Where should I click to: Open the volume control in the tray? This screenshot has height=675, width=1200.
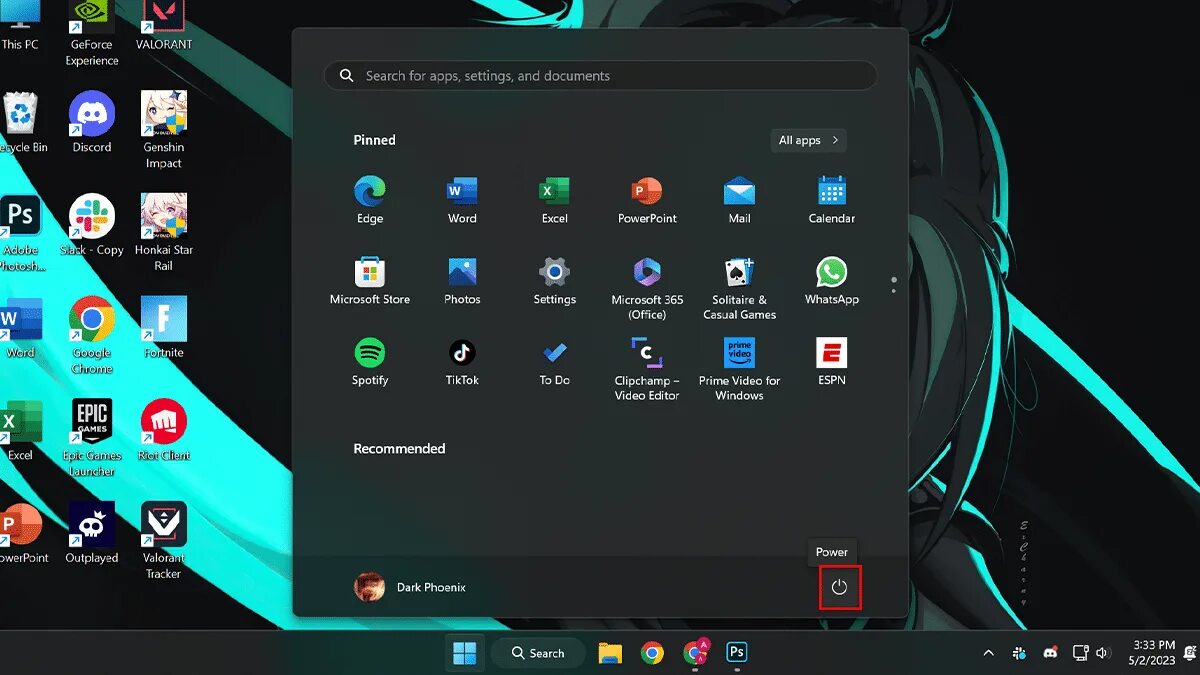click(x=1103, y=653)
